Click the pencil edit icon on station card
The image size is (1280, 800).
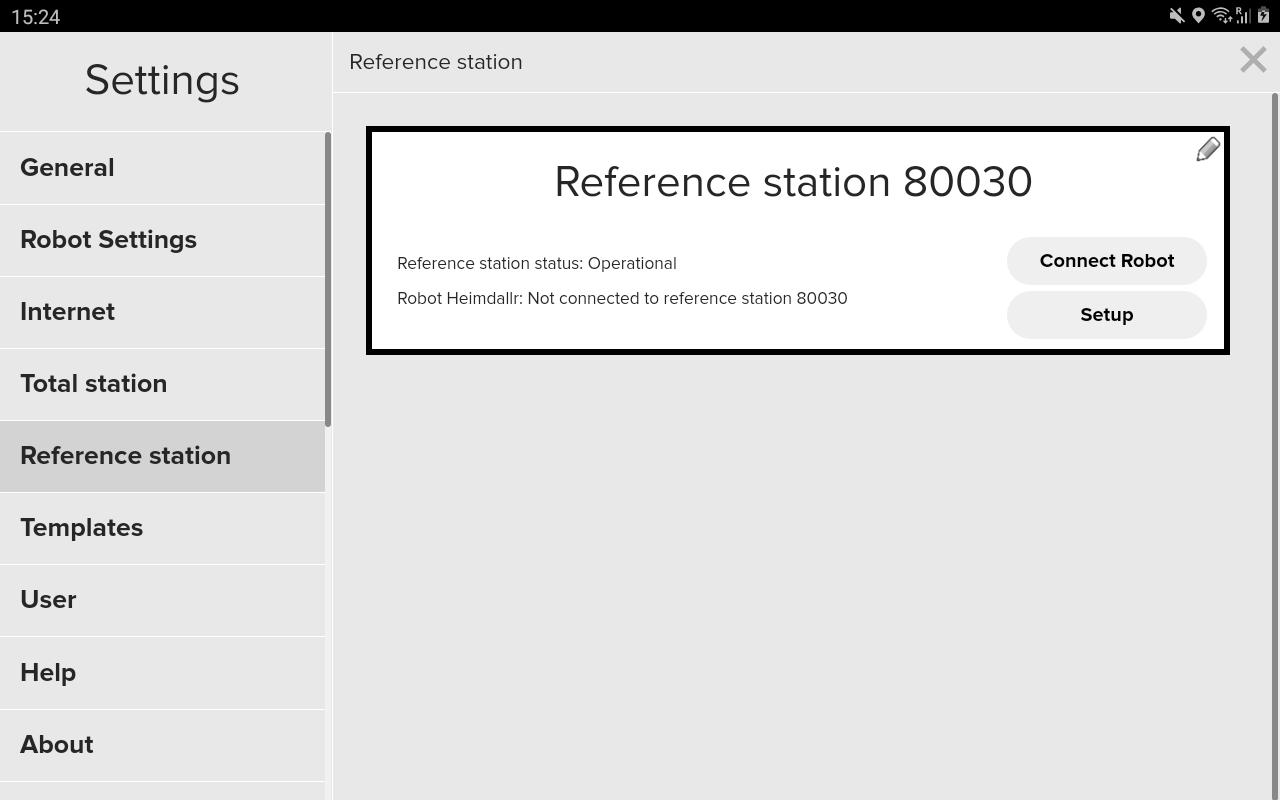tap(1207, 150)
